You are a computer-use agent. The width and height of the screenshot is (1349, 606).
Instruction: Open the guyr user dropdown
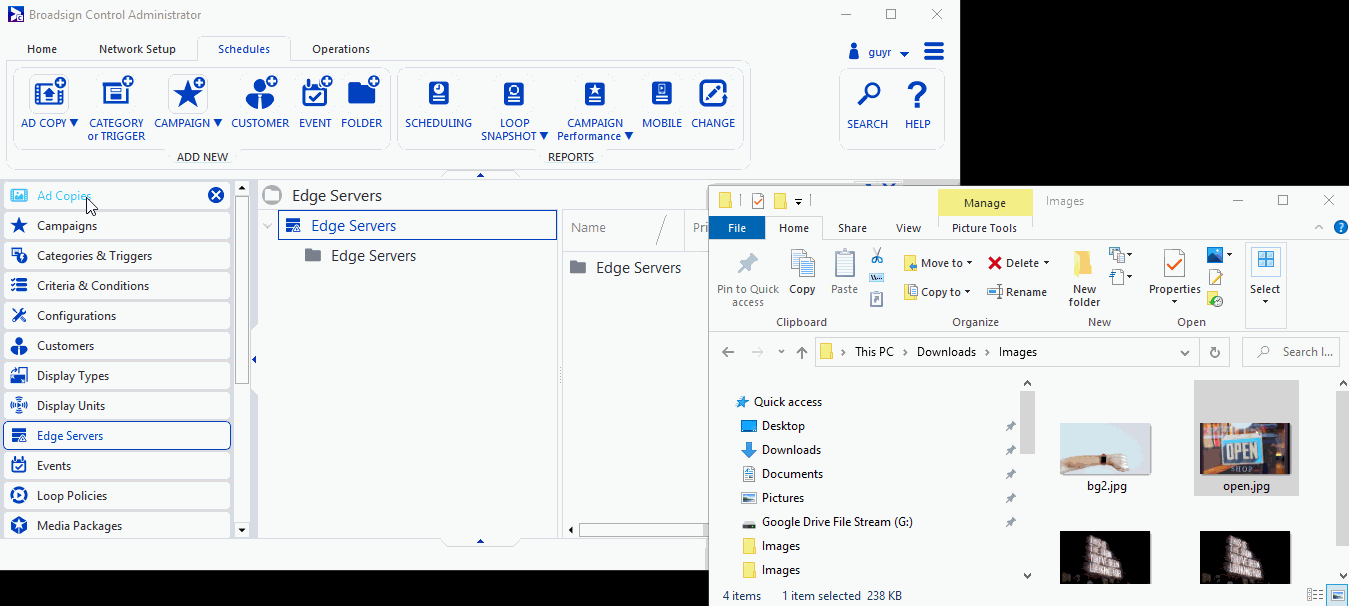coord(904,53)
